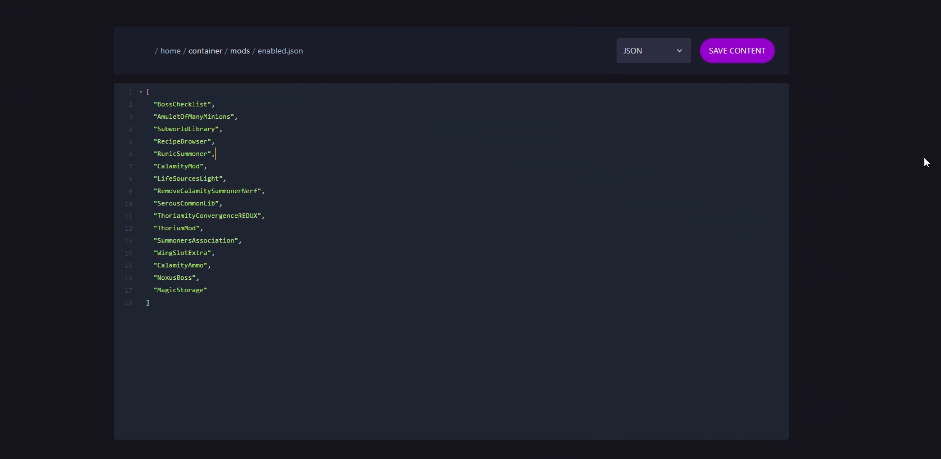941x459 pixels.
Task: Click the "LifeSourcesLight" entry
Action: (x=190, y=179)
